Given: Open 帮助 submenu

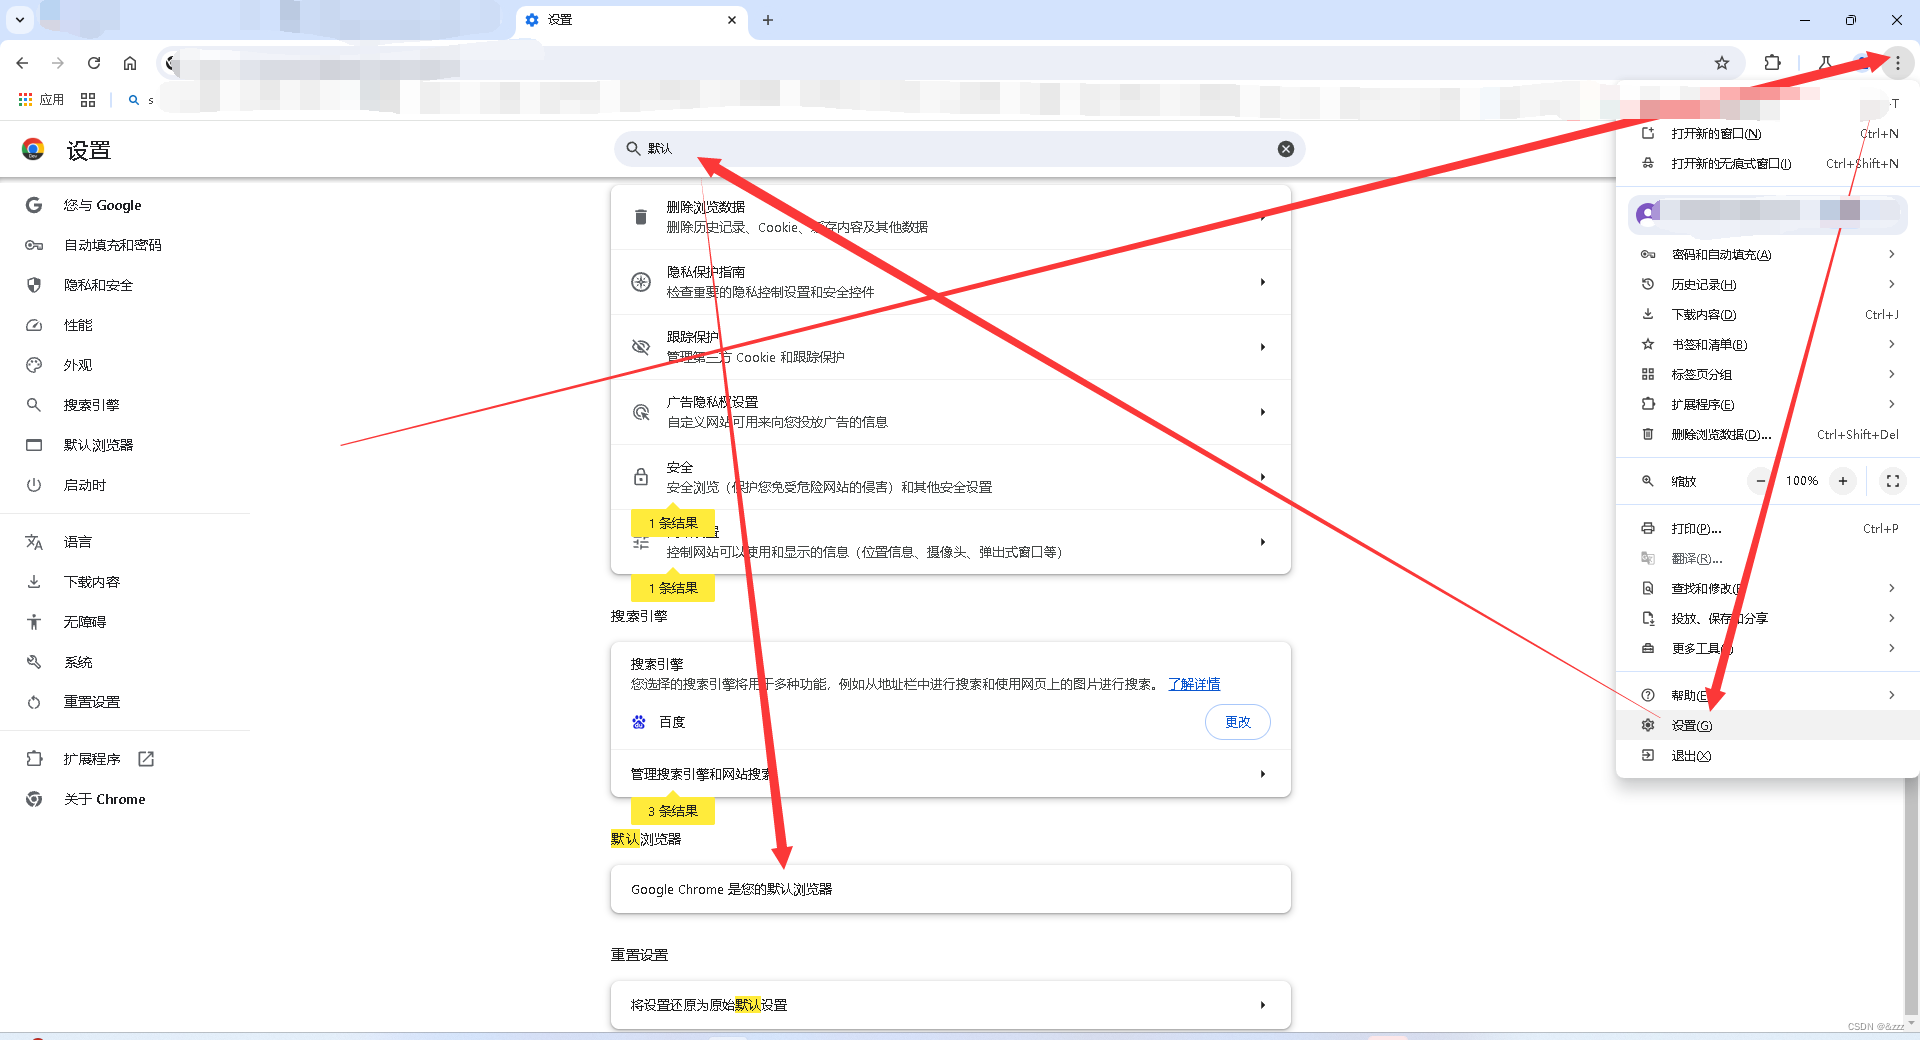Looking at the screenshot, I should [1767, 696].
